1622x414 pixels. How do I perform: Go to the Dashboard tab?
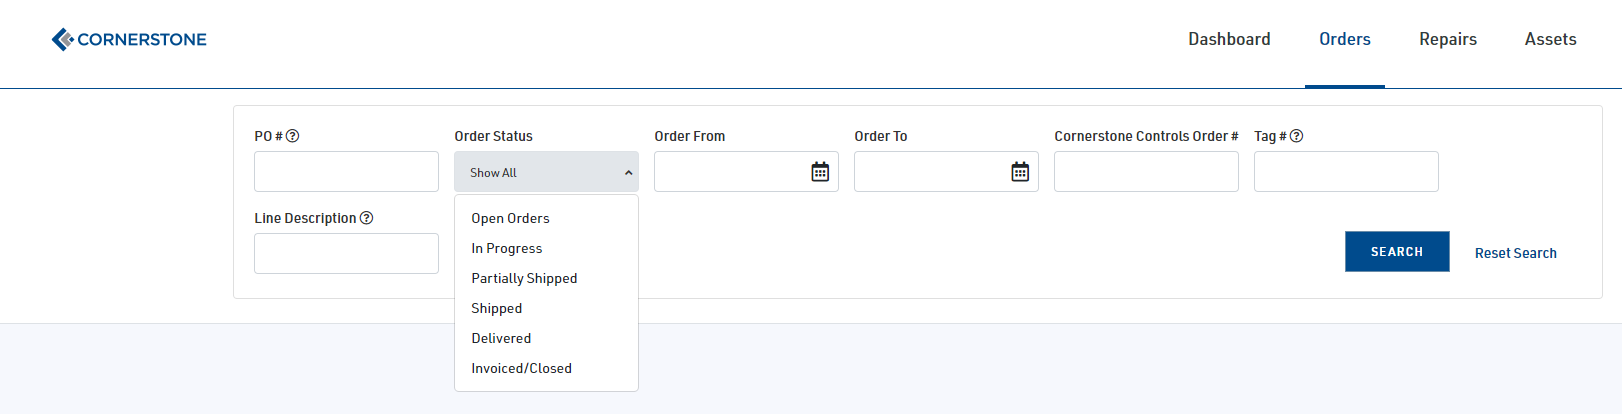coord(1229,39)
